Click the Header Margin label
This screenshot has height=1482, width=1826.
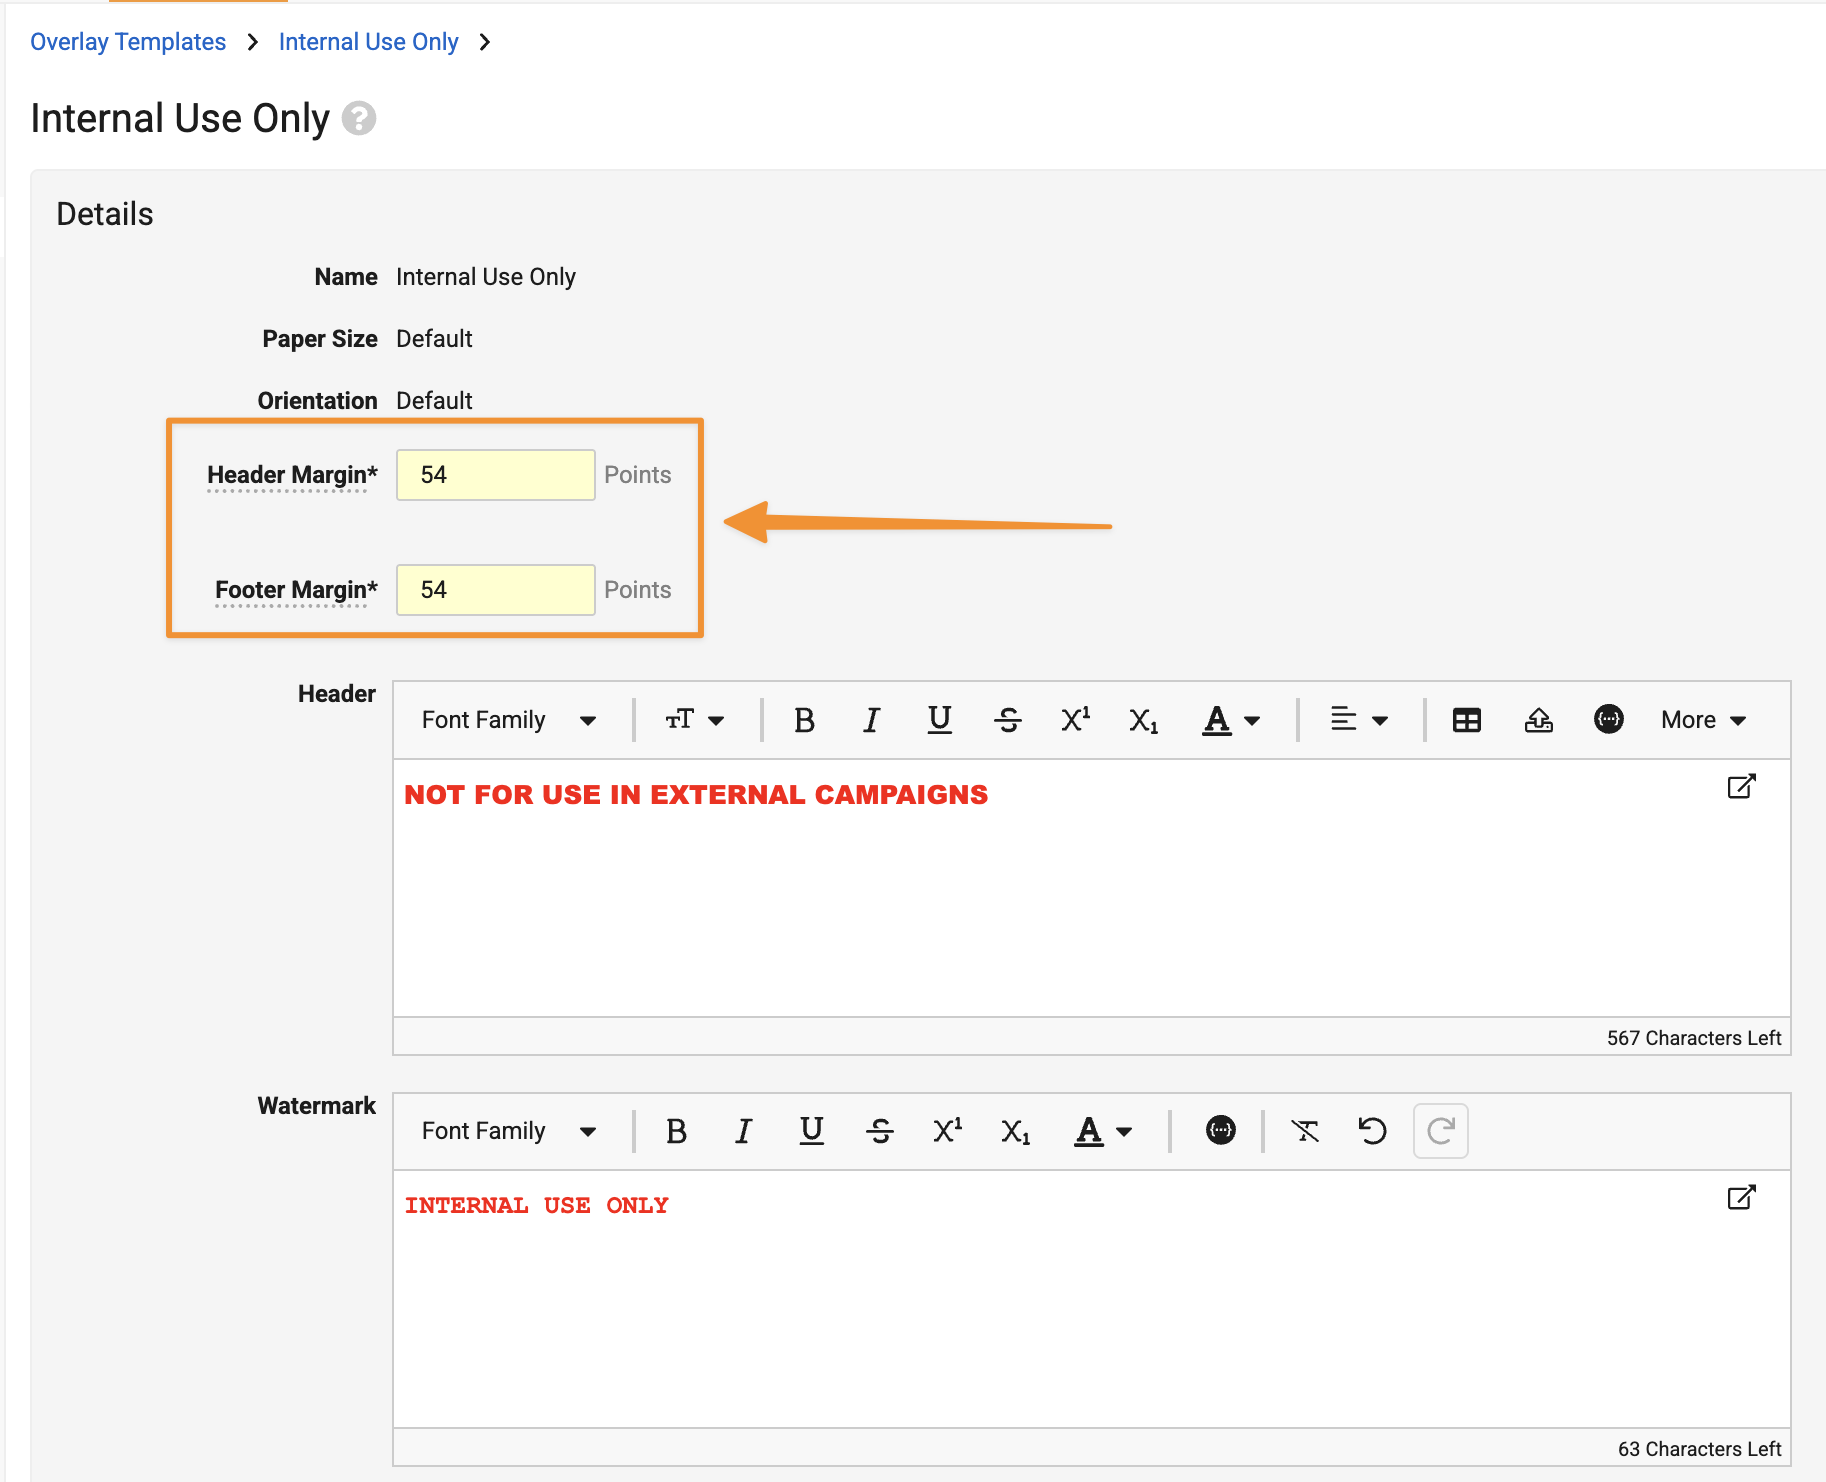point(292,475)
